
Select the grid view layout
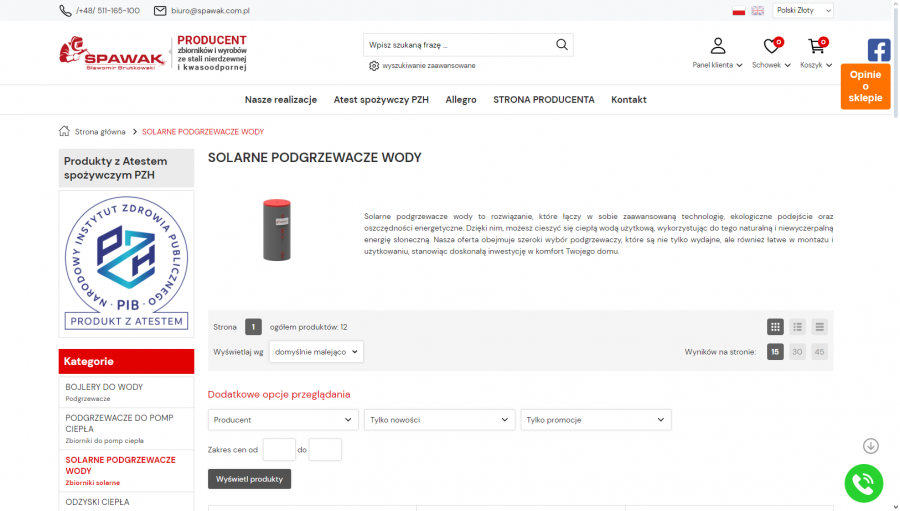pos(775,327)
